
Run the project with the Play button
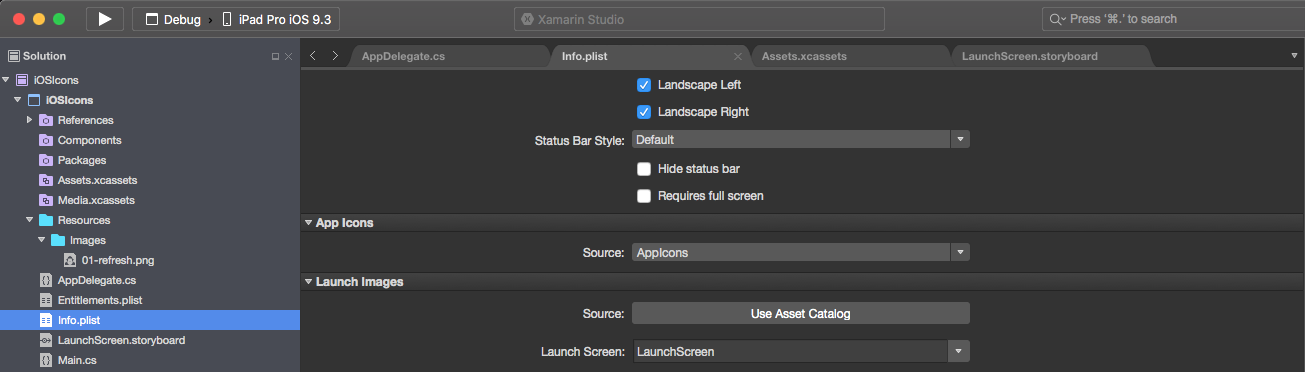105,19
